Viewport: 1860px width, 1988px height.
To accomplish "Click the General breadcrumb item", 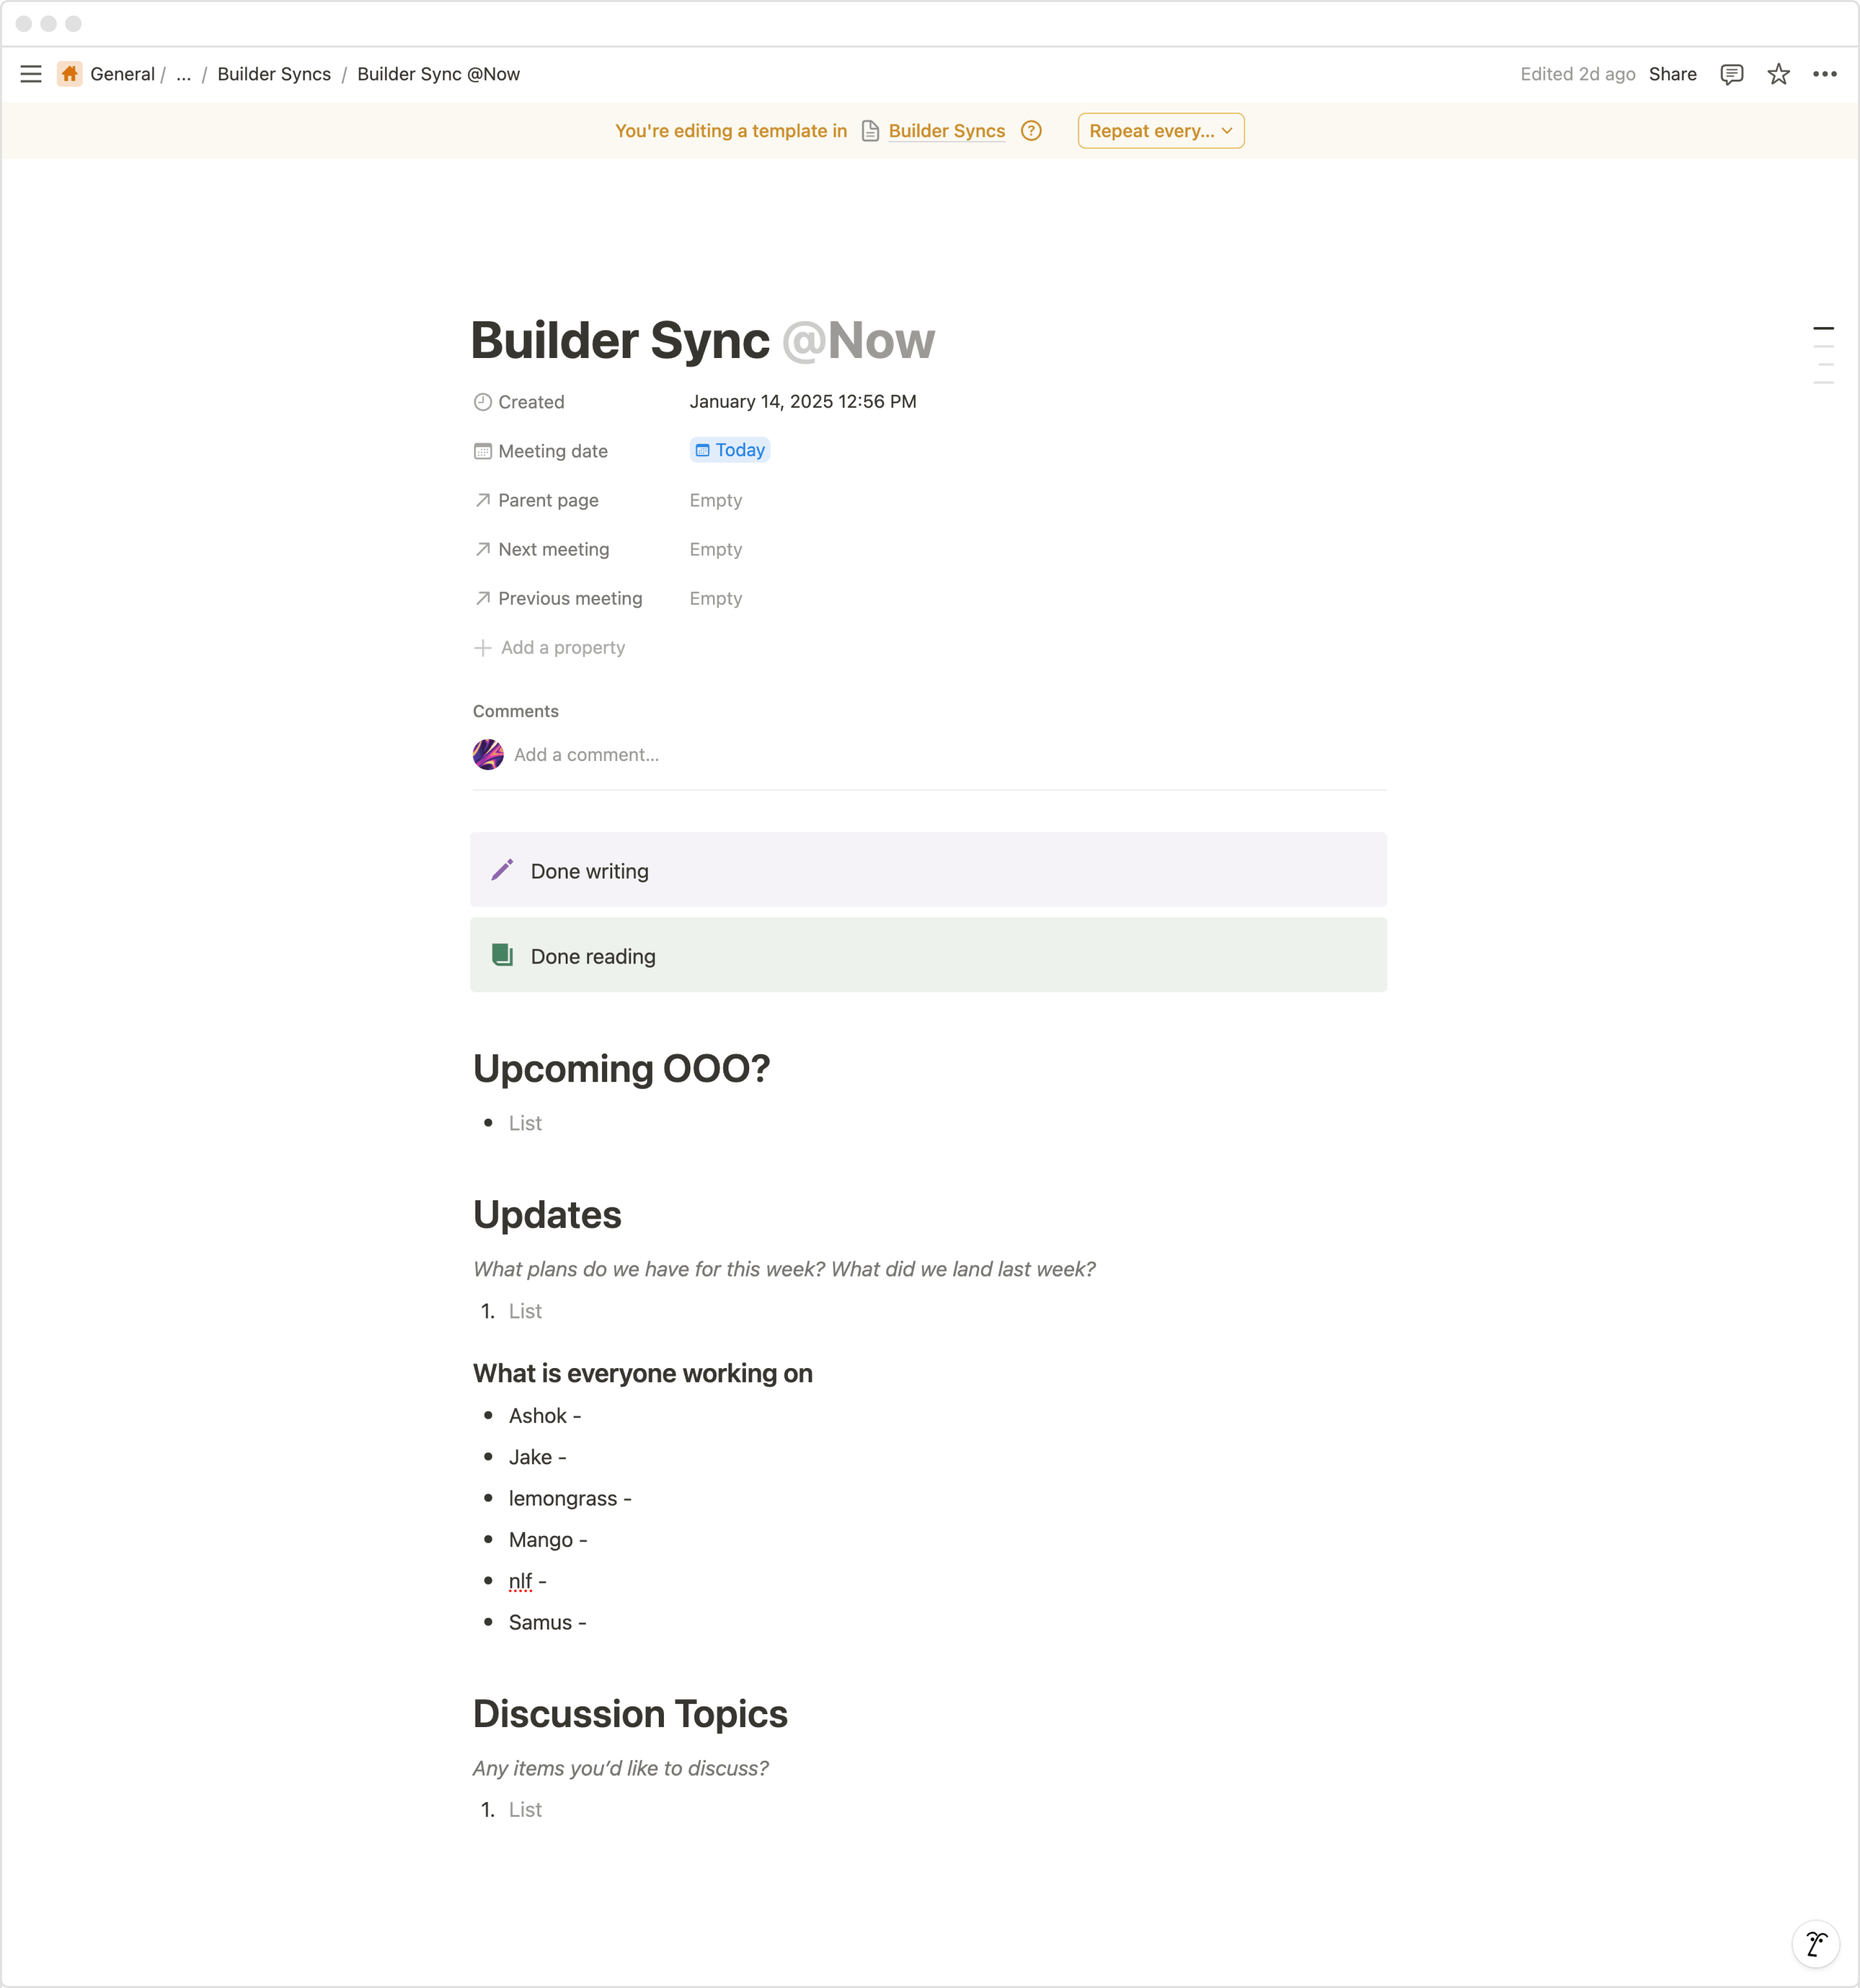I will (122, 74).
